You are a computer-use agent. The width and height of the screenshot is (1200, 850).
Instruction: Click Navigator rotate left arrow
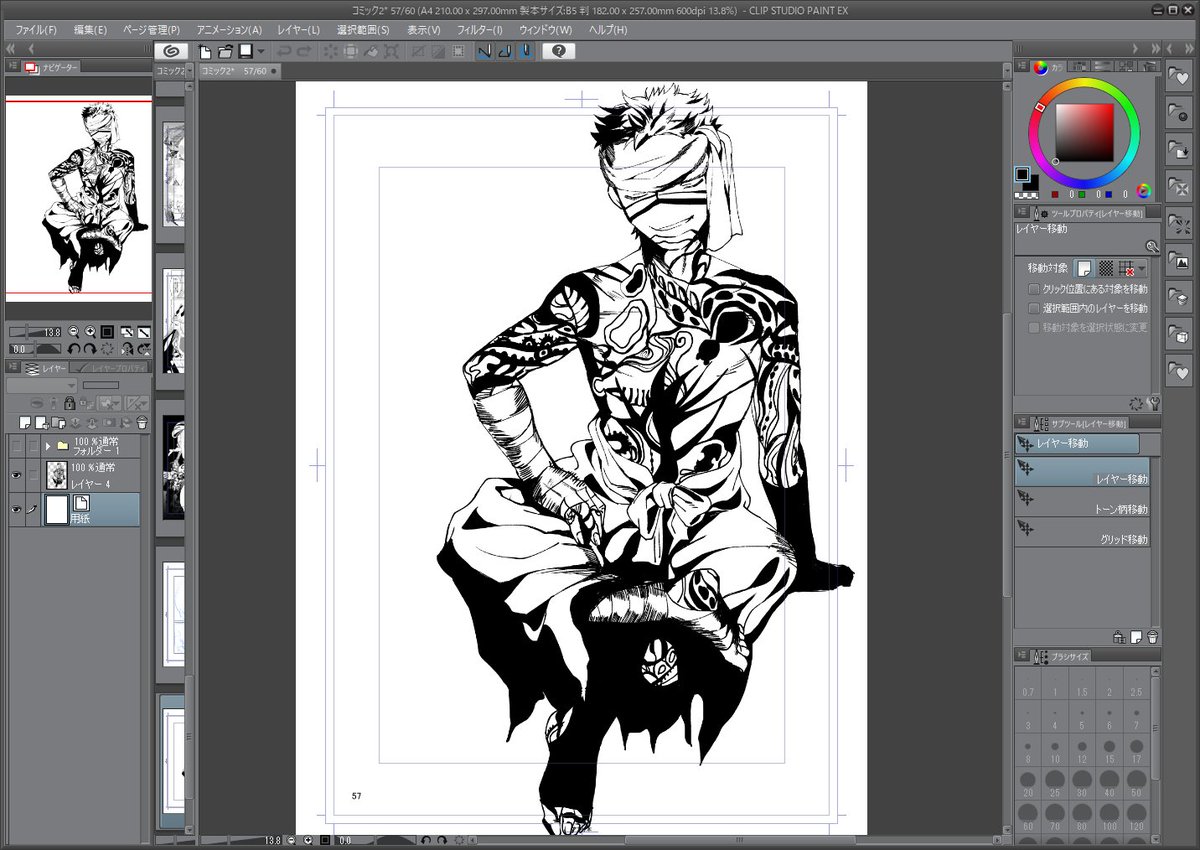coord(73,349)
